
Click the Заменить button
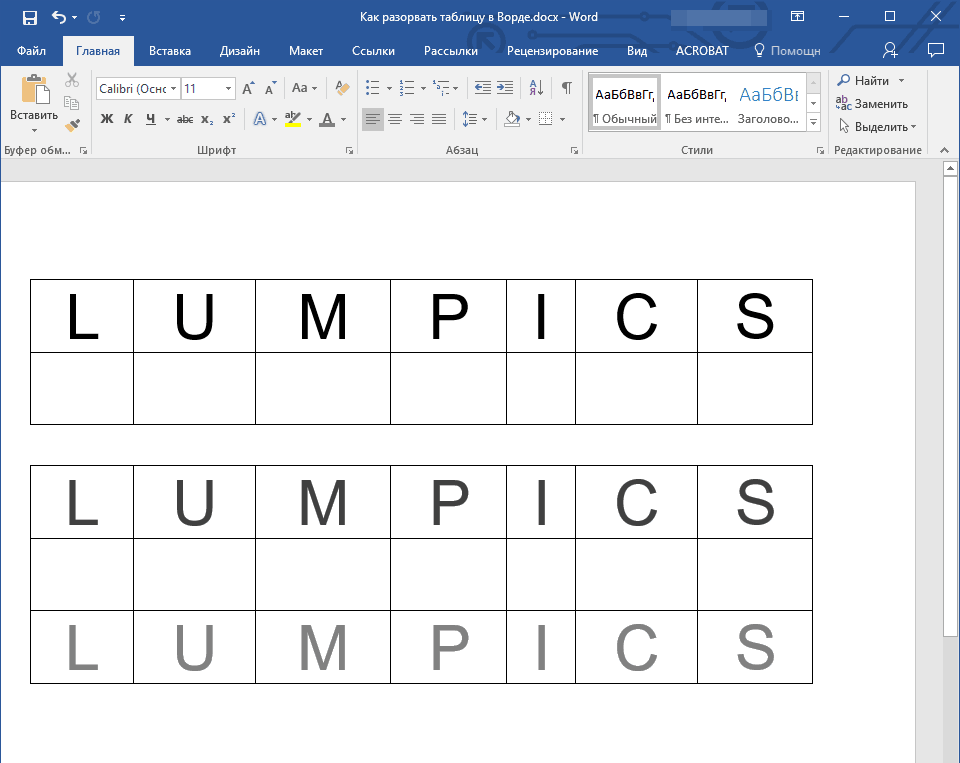(x=872, y=104)
